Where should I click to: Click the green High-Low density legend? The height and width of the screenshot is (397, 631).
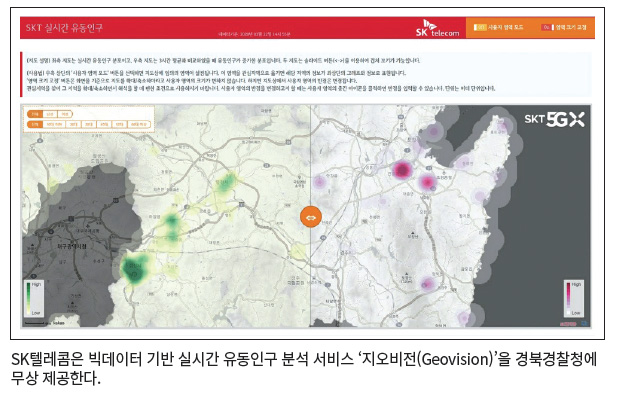[x=34, y=299]
